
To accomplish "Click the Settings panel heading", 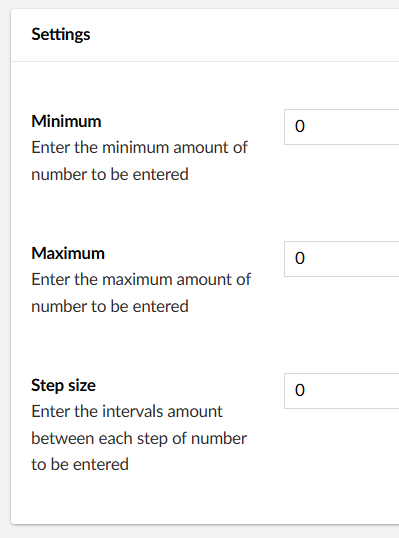I will pos(61,35).
